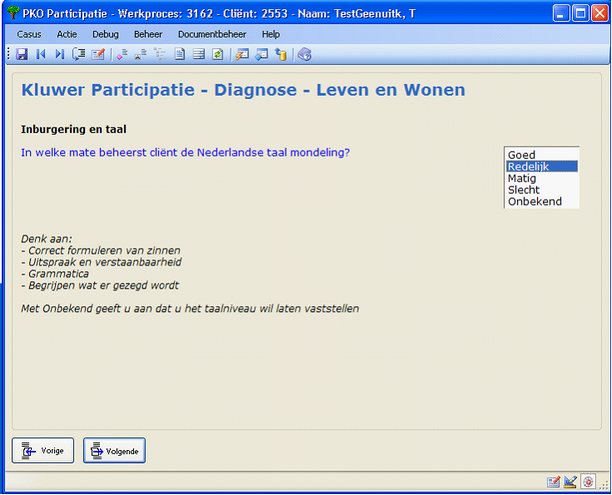This screenshot has height=495, width=612.
Task: Open the Actie menu
Action: click(x=67, y=34)
